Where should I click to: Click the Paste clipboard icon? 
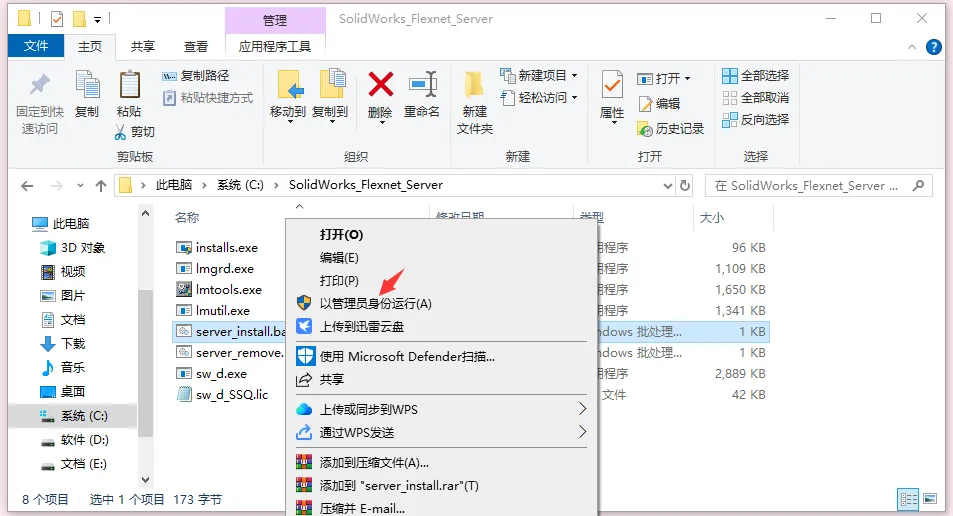coord(129,84)
